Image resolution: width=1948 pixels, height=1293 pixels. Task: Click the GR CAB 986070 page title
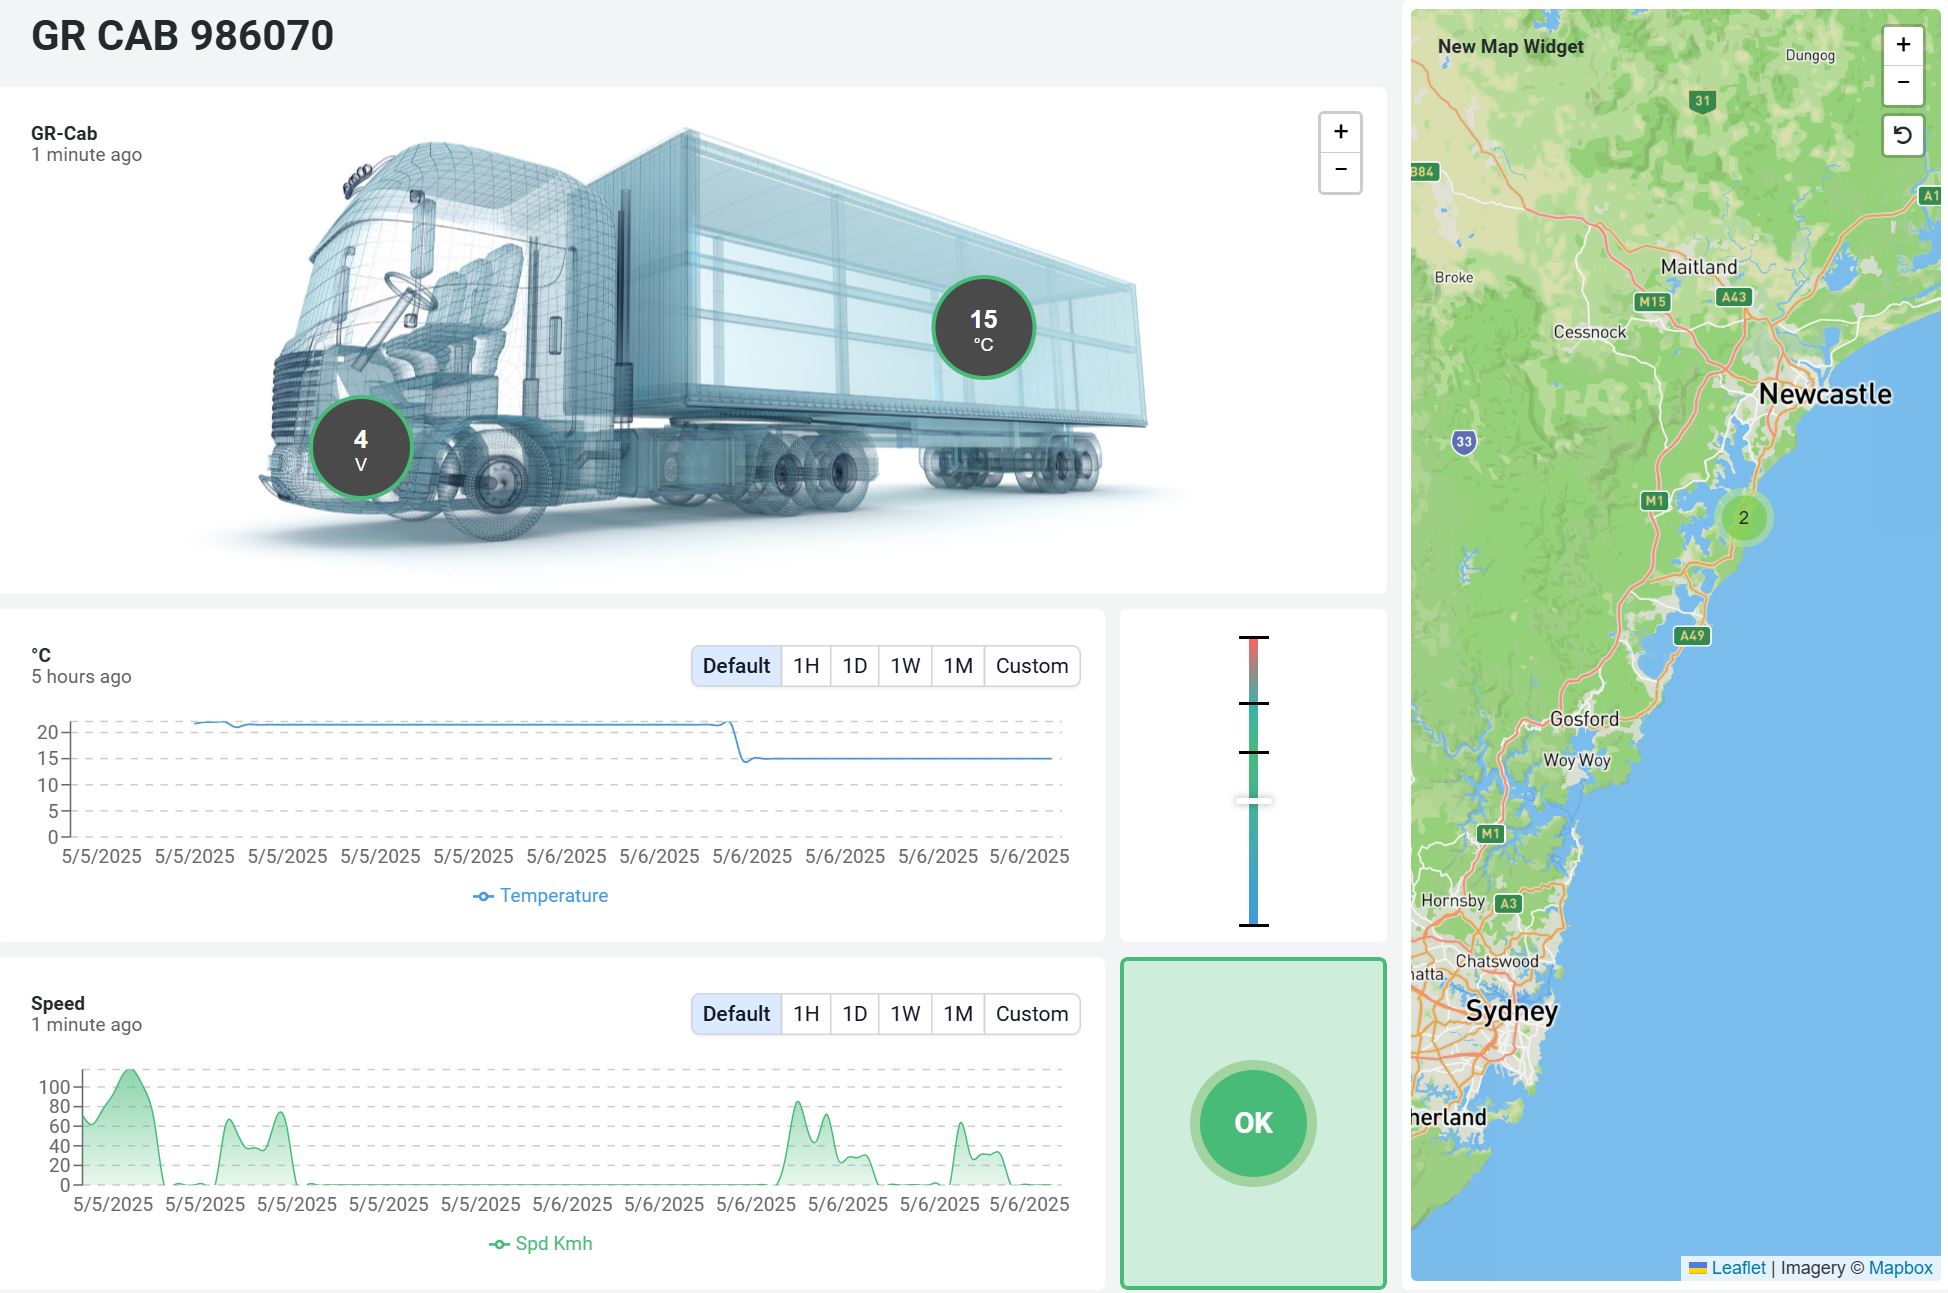click(182, 36)
